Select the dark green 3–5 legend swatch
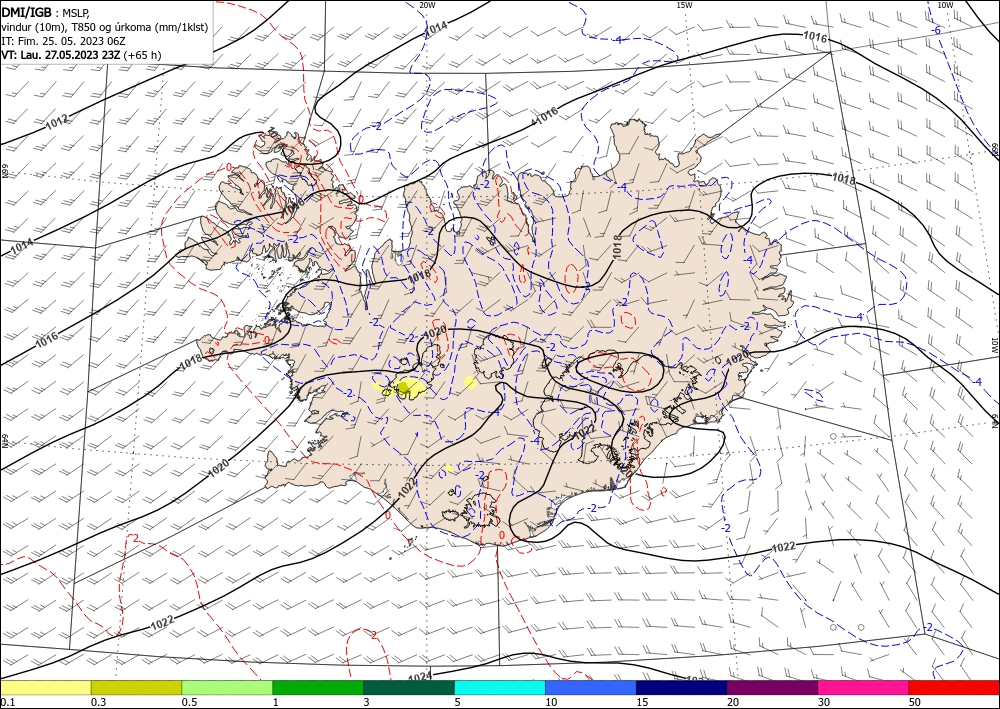1000x709 pixels. 409,687
